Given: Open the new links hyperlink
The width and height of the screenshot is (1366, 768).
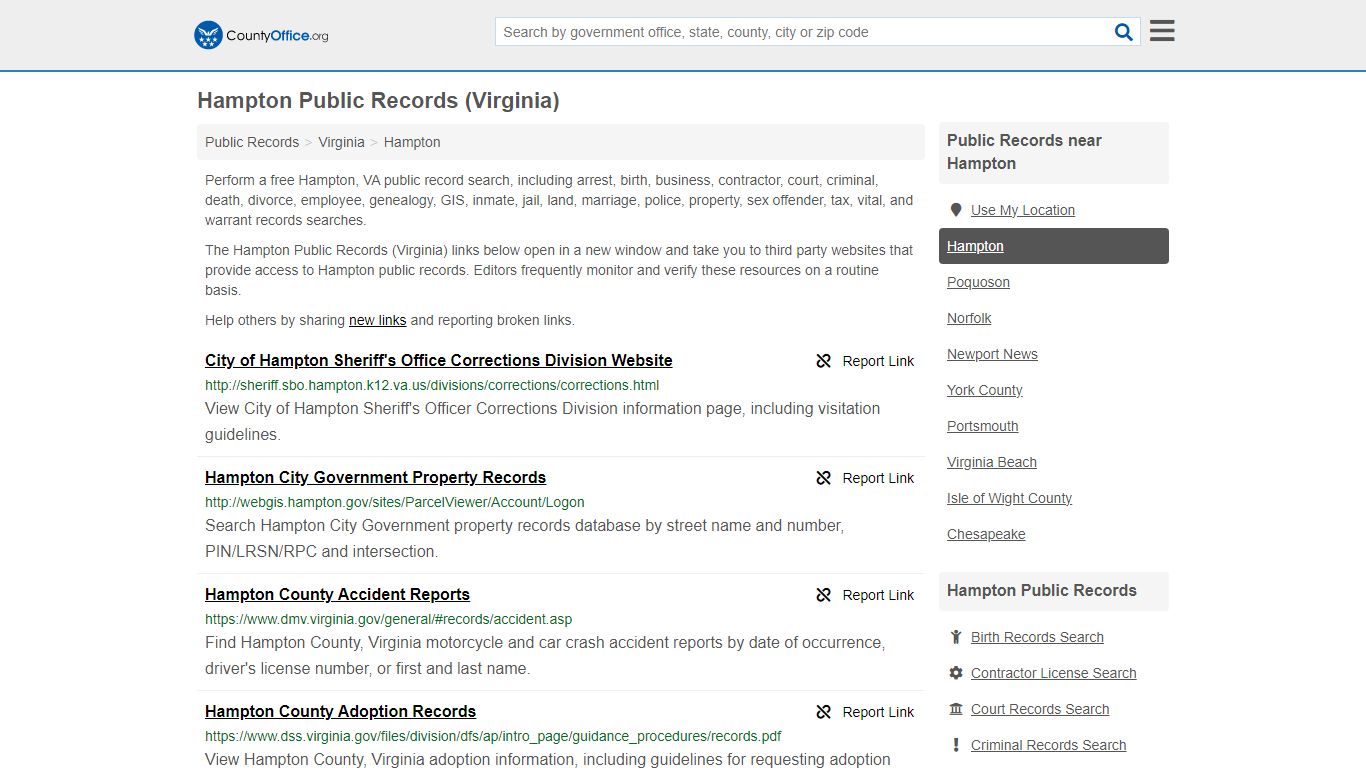Looking at the screenshot, I should (377, 320).
